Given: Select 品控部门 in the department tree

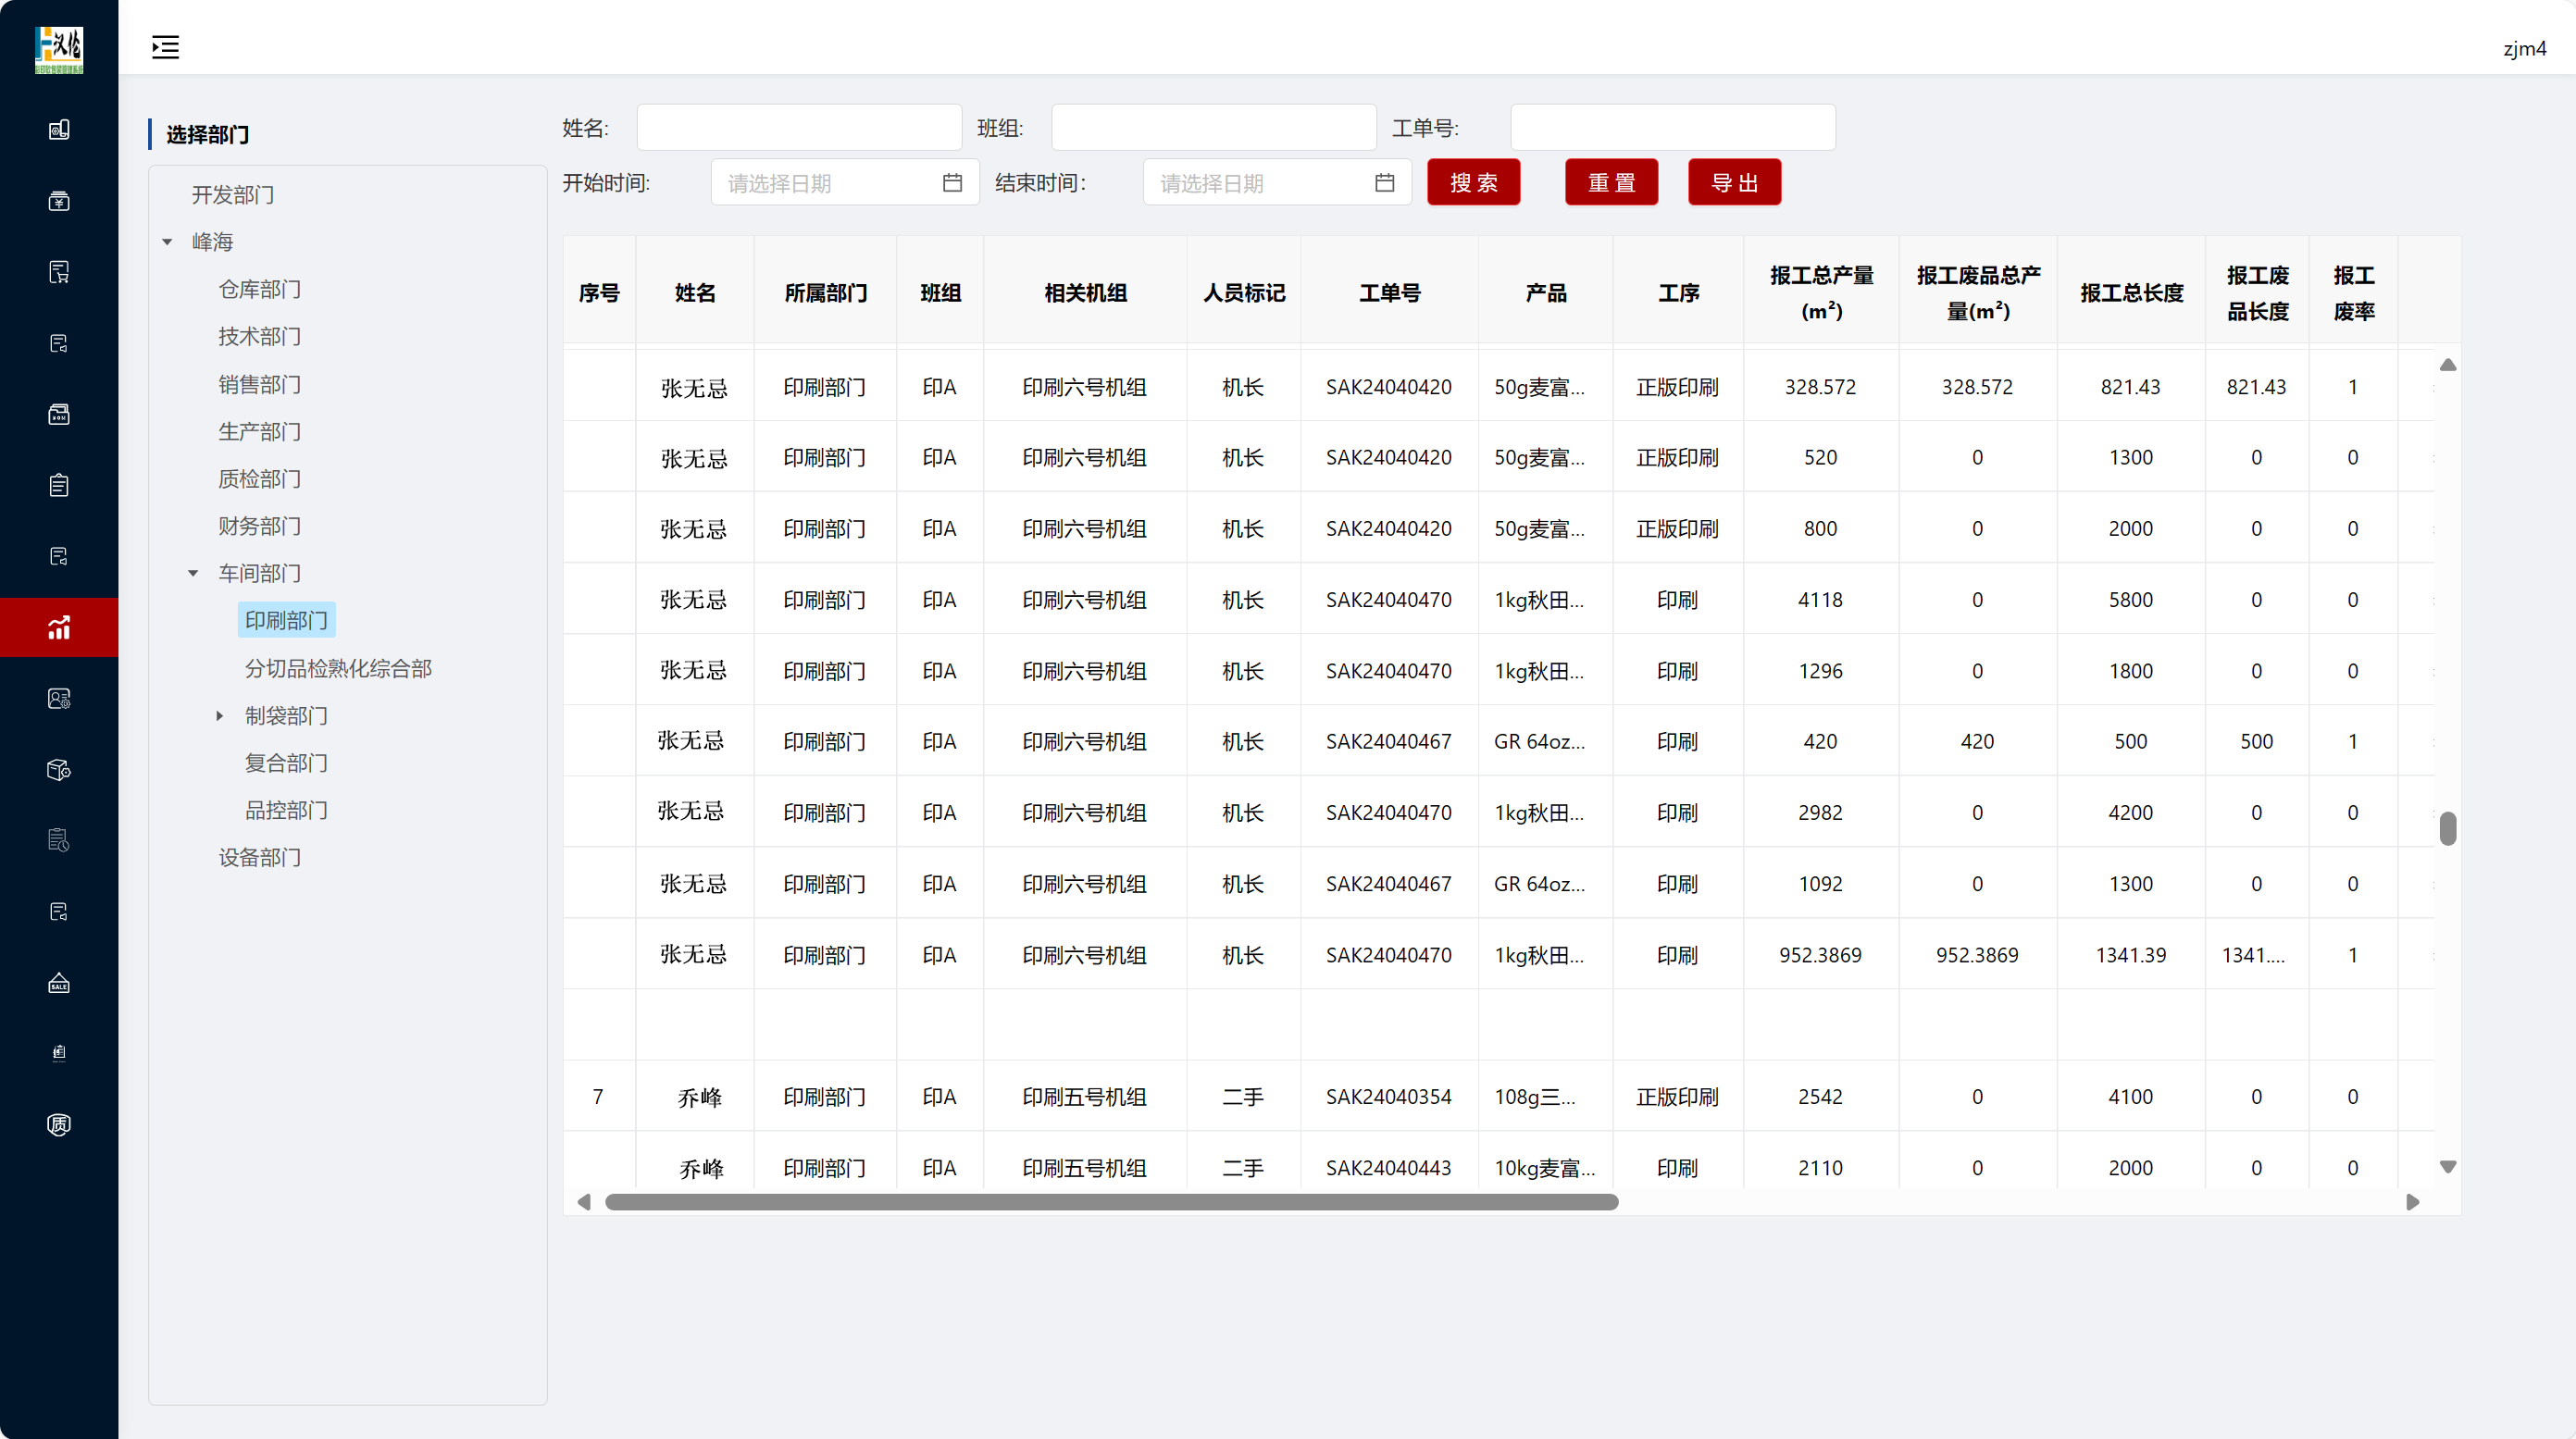Looking at the screenshot, I should (286, 810).
